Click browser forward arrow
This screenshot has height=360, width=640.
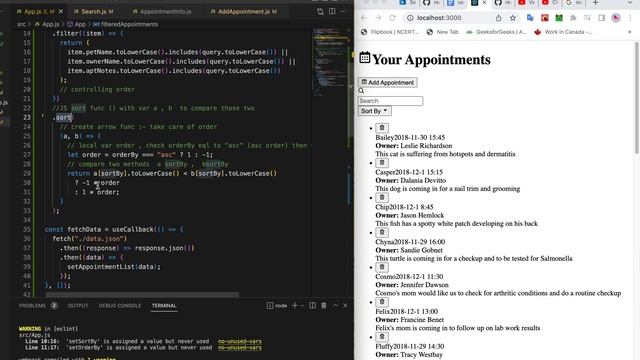tap(378, 18)
